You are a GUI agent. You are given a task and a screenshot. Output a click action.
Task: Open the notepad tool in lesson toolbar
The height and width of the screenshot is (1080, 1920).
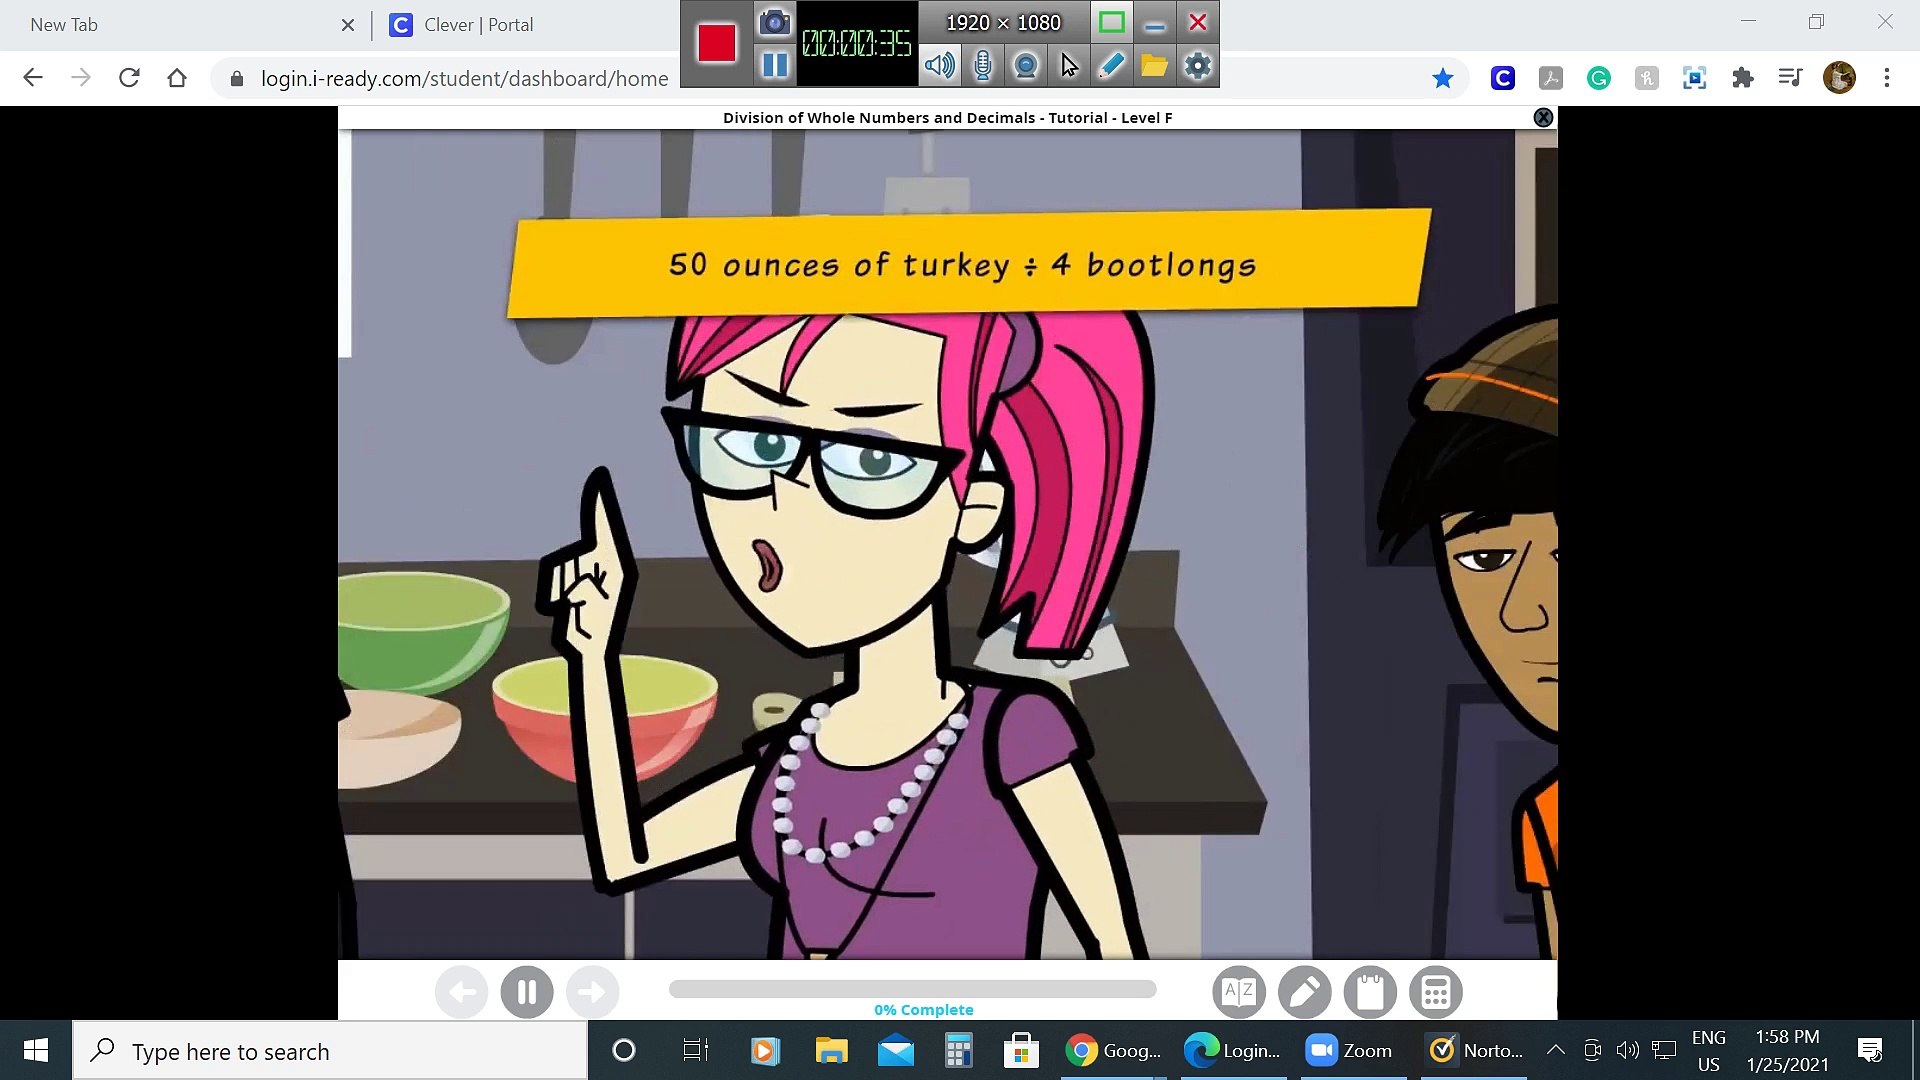click(x=1370, y=992)
